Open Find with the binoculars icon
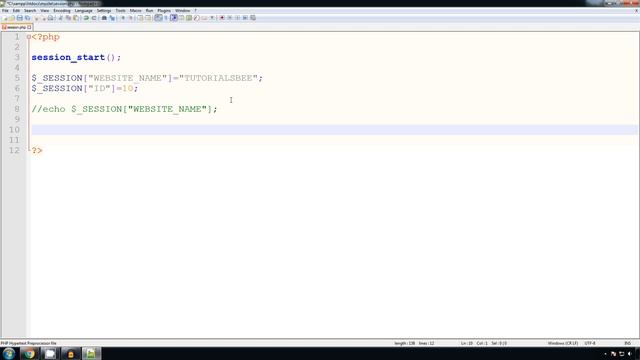The height and width of the screenshot is (360, 640). tap(104, 18)
